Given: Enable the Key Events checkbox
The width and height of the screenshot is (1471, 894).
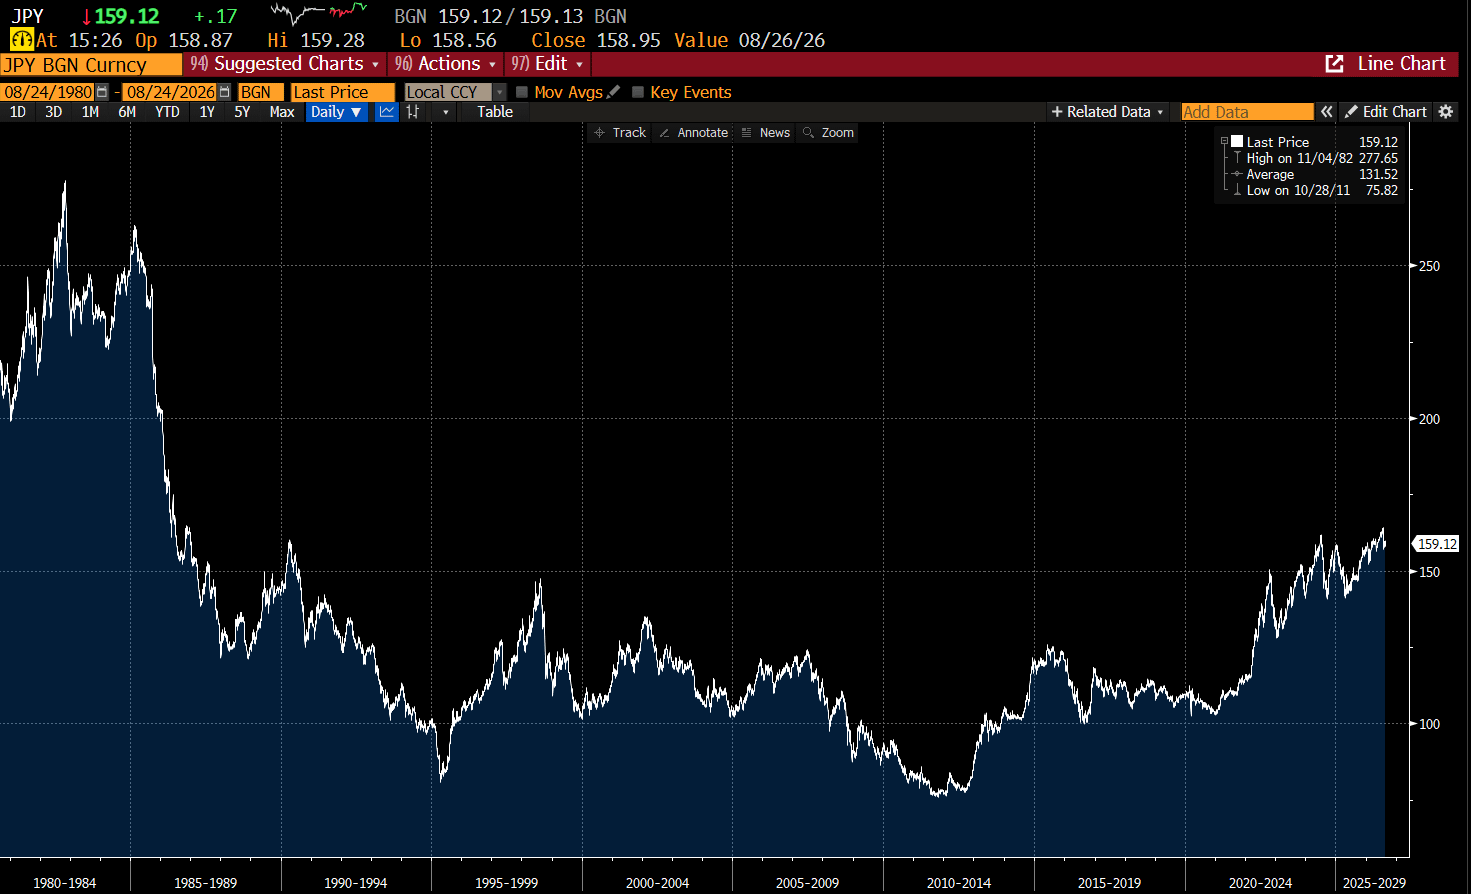Looking at the screenshot, I should point(638,92).
